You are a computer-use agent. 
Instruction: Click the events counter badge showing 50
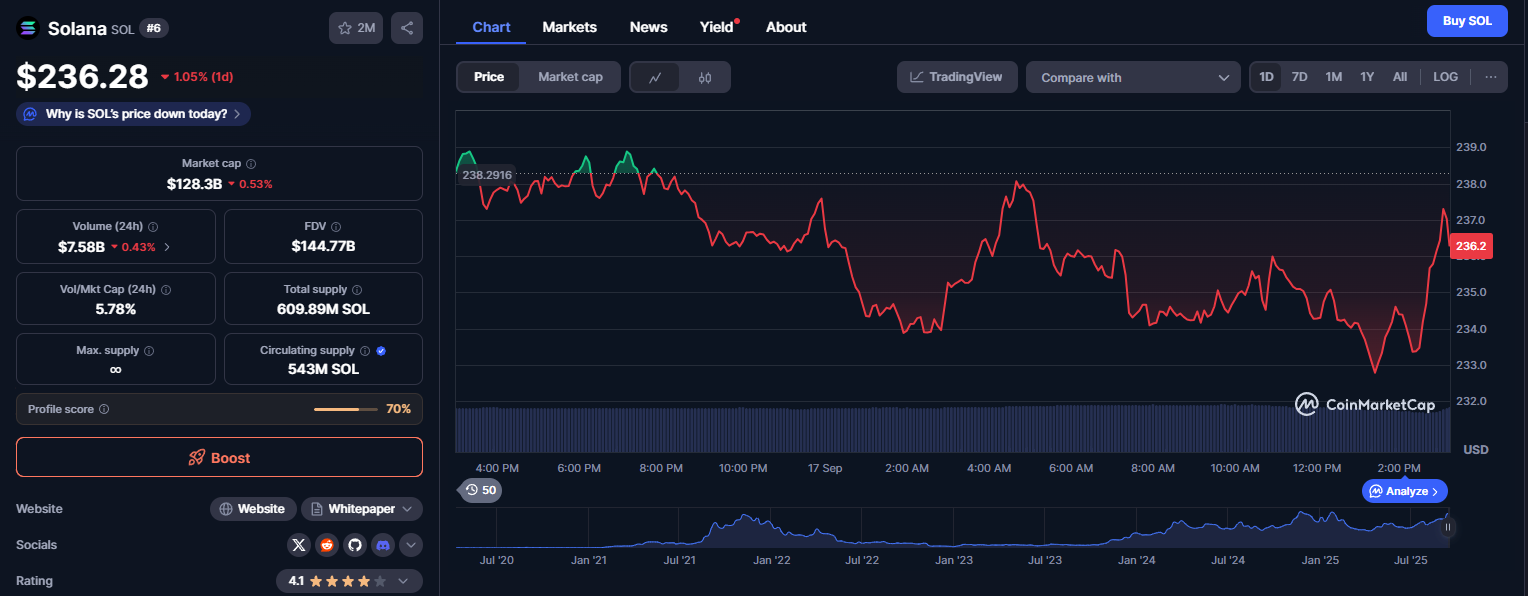[x=481, y=490]
